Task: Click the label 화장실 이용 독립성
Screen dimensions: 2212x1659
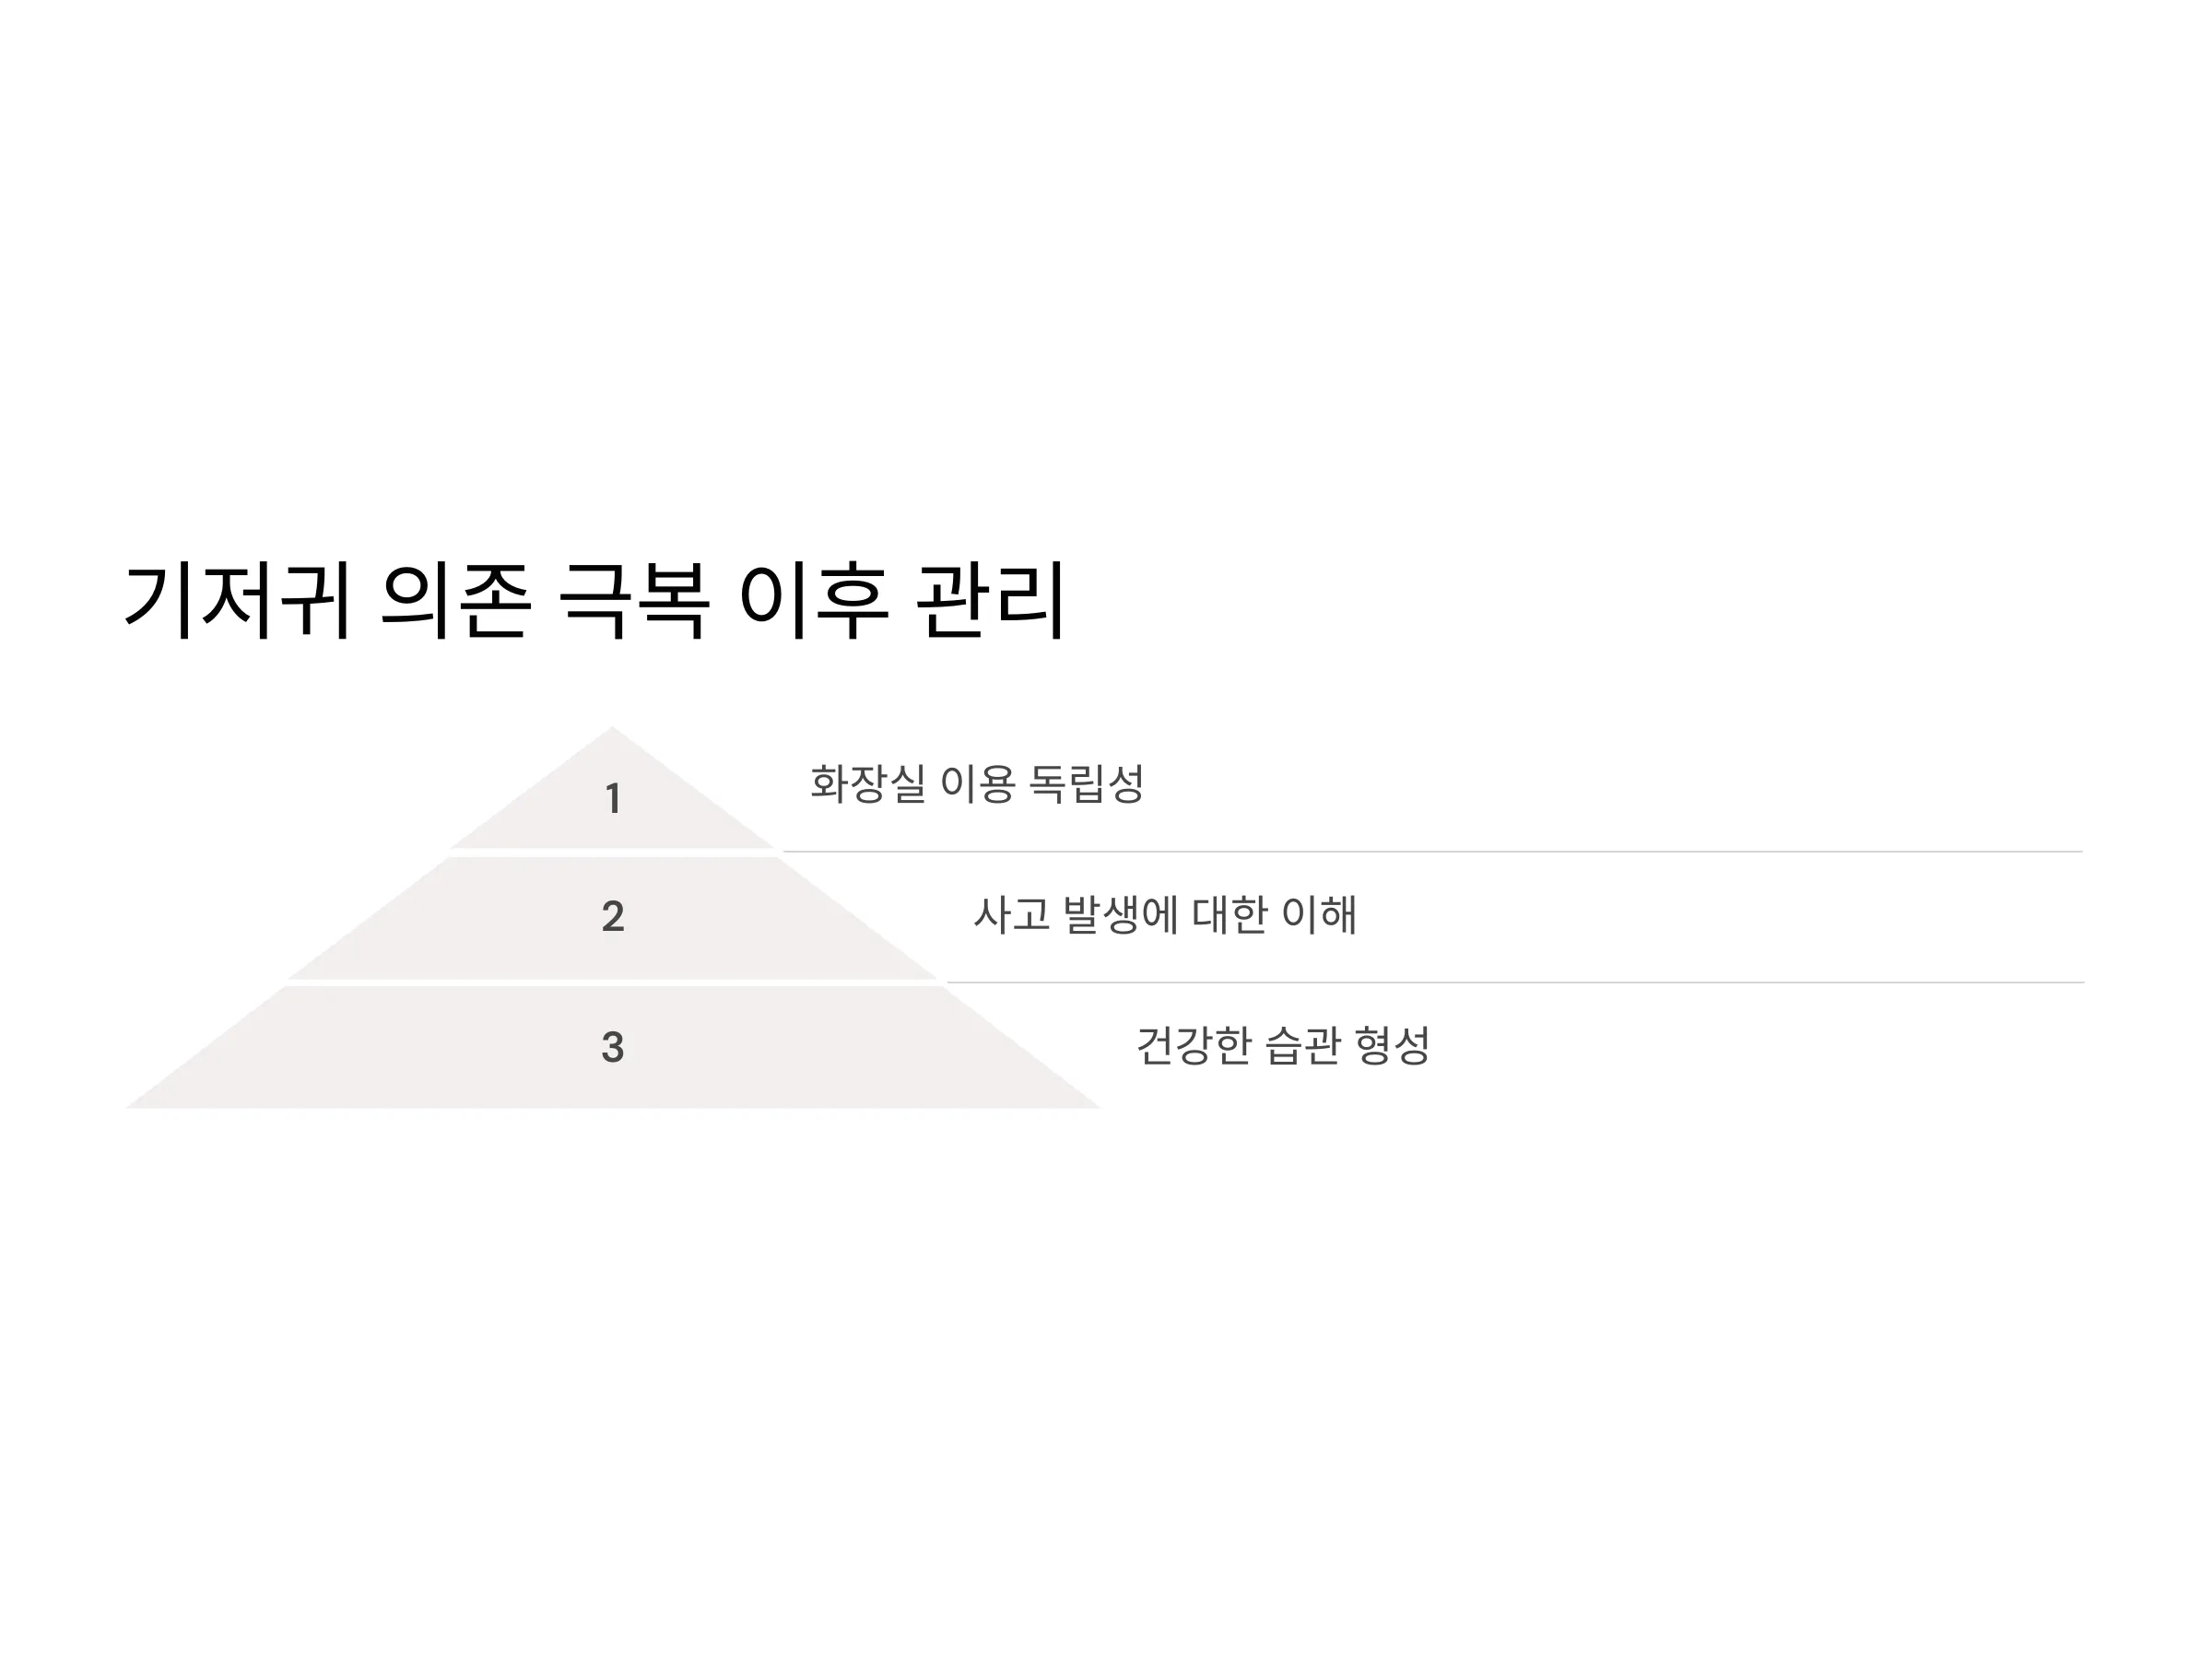Action: [x=977, y=784]
